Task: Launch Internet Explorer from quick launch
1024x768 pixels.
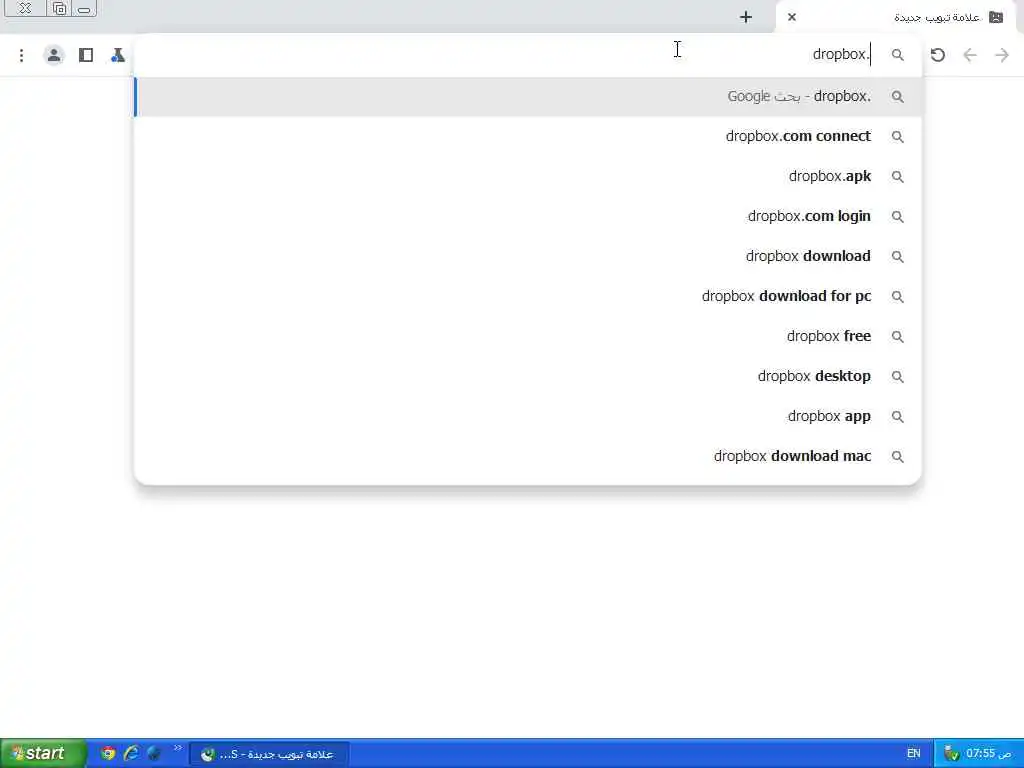Action: point(131,754)
